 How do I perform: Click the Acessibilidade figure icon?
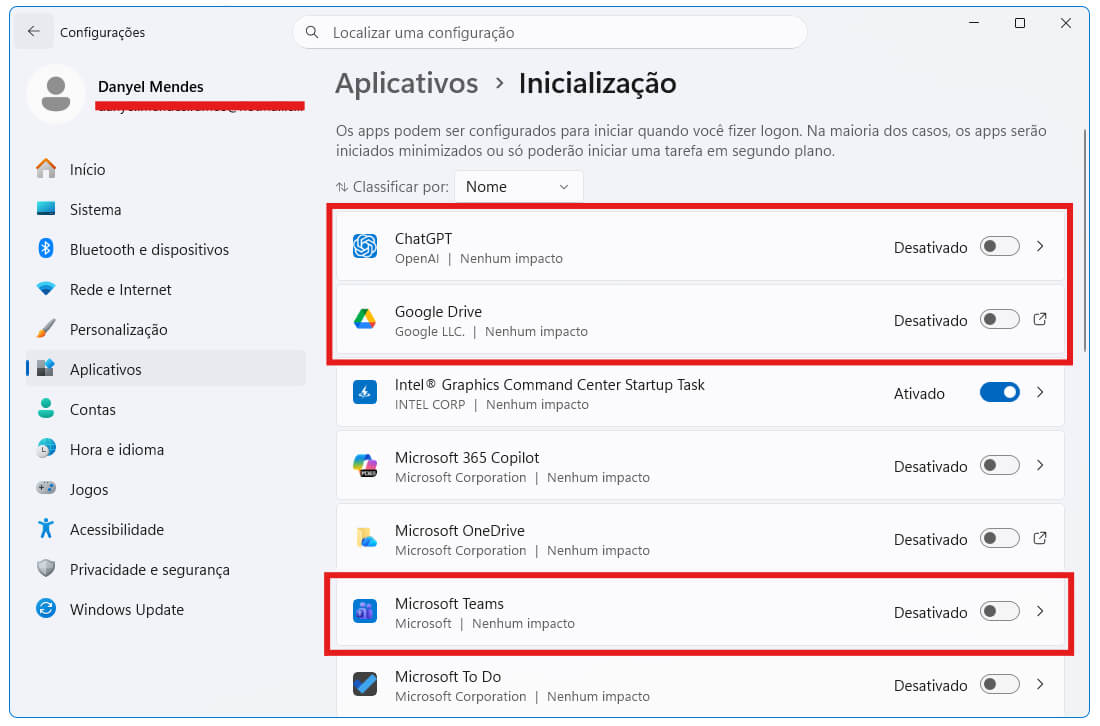(46, 528)
